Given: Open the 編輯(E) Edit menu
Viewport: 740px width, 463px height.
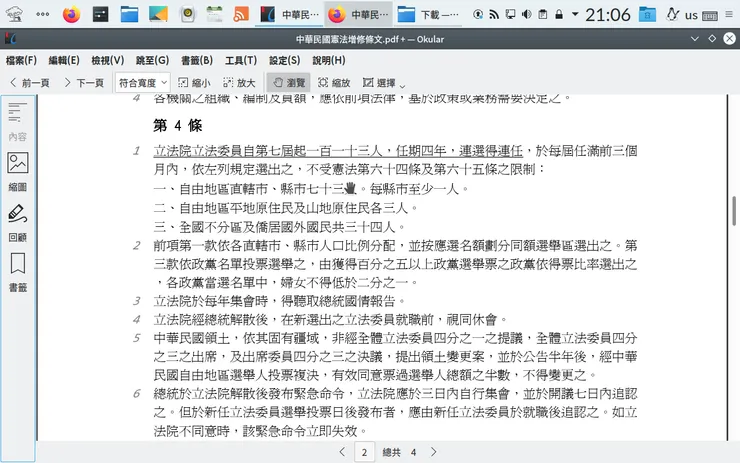Looking at the screenshot, I should 64,60.
